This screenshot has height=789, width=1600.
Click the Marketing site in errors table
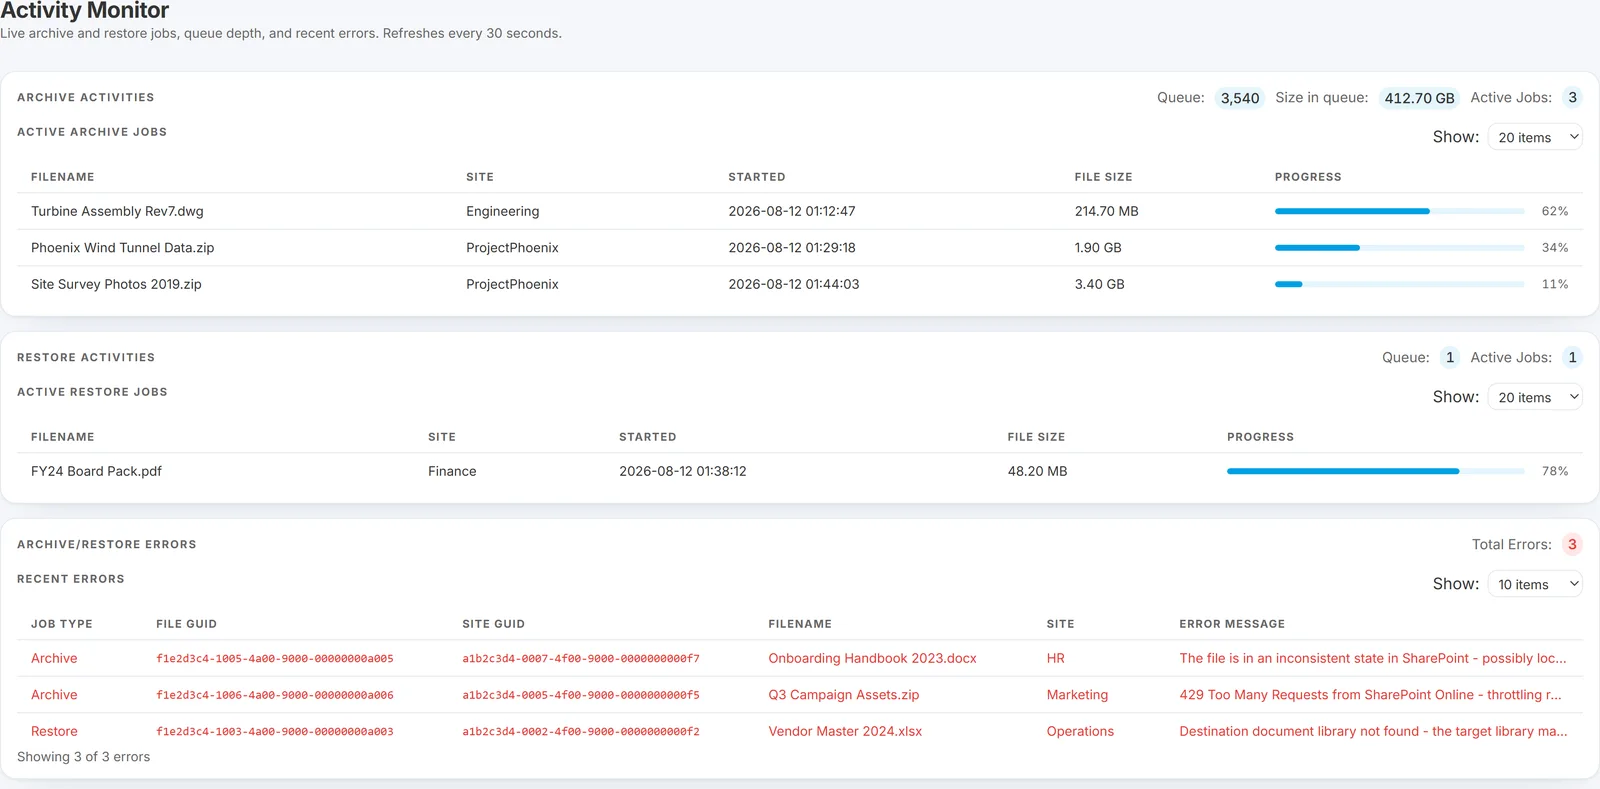1077,694
